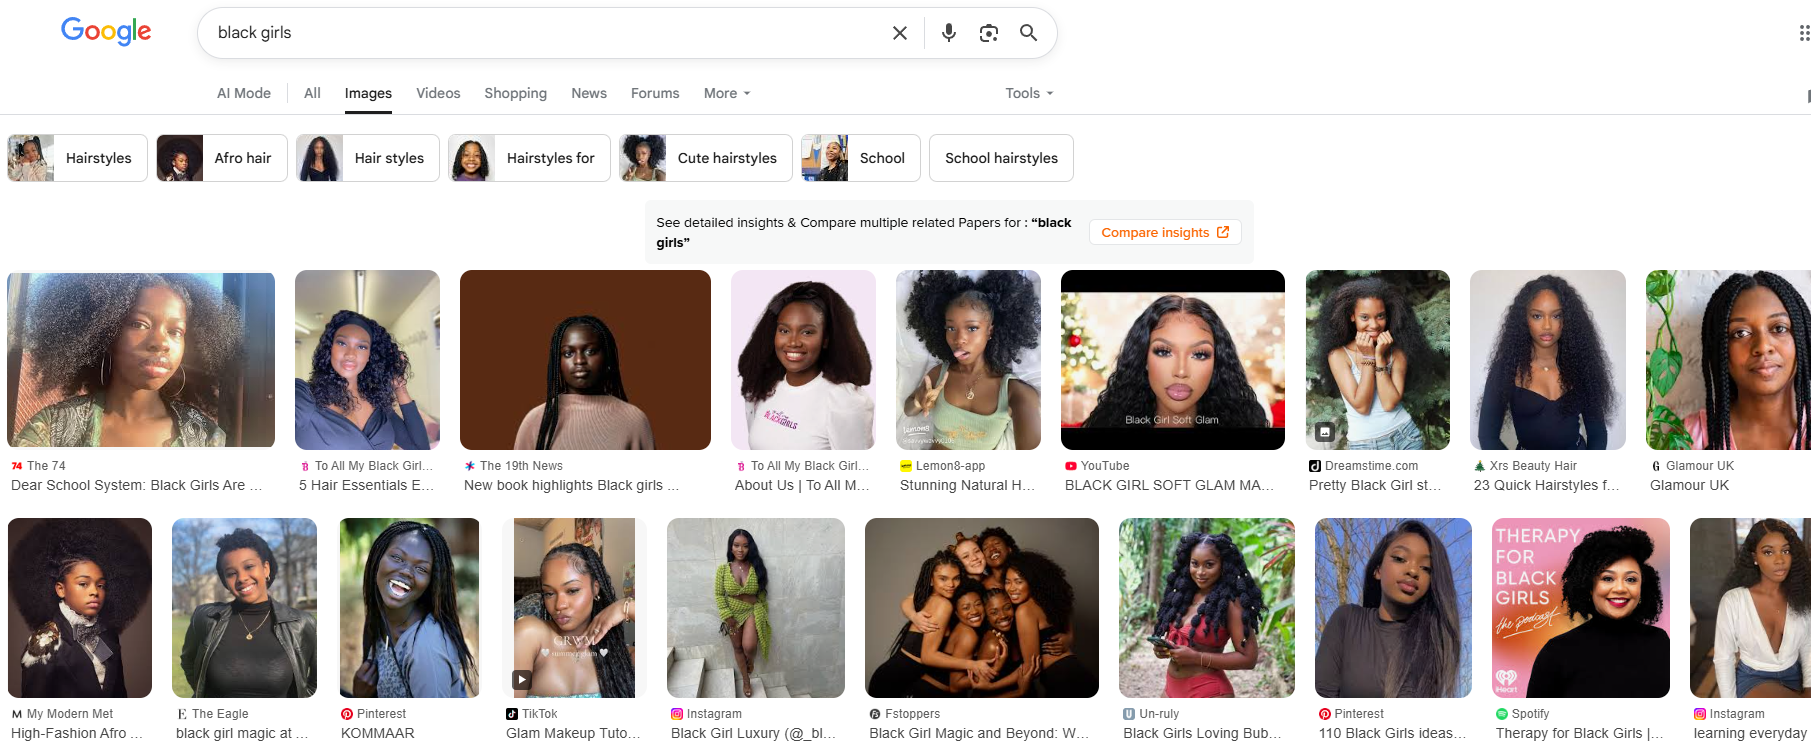Clear the search box text
The width and height of the screenshot is (1811, 749).
pos(900,33)
